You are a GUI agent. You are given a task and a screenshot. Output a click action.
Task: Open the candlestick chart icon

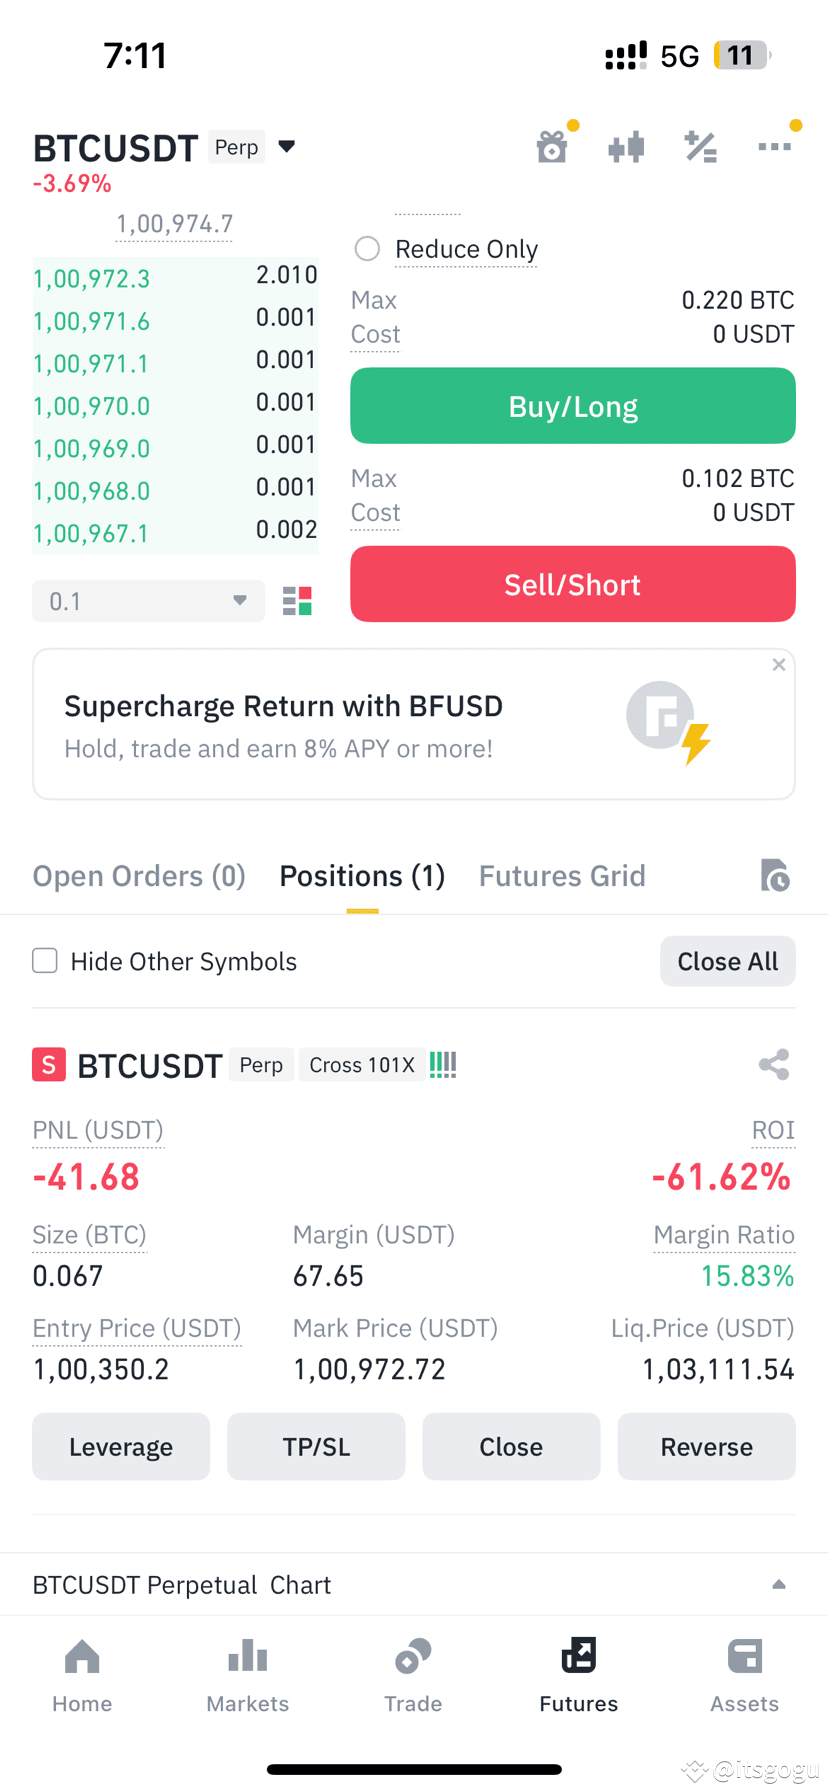[x=626, y=148]
